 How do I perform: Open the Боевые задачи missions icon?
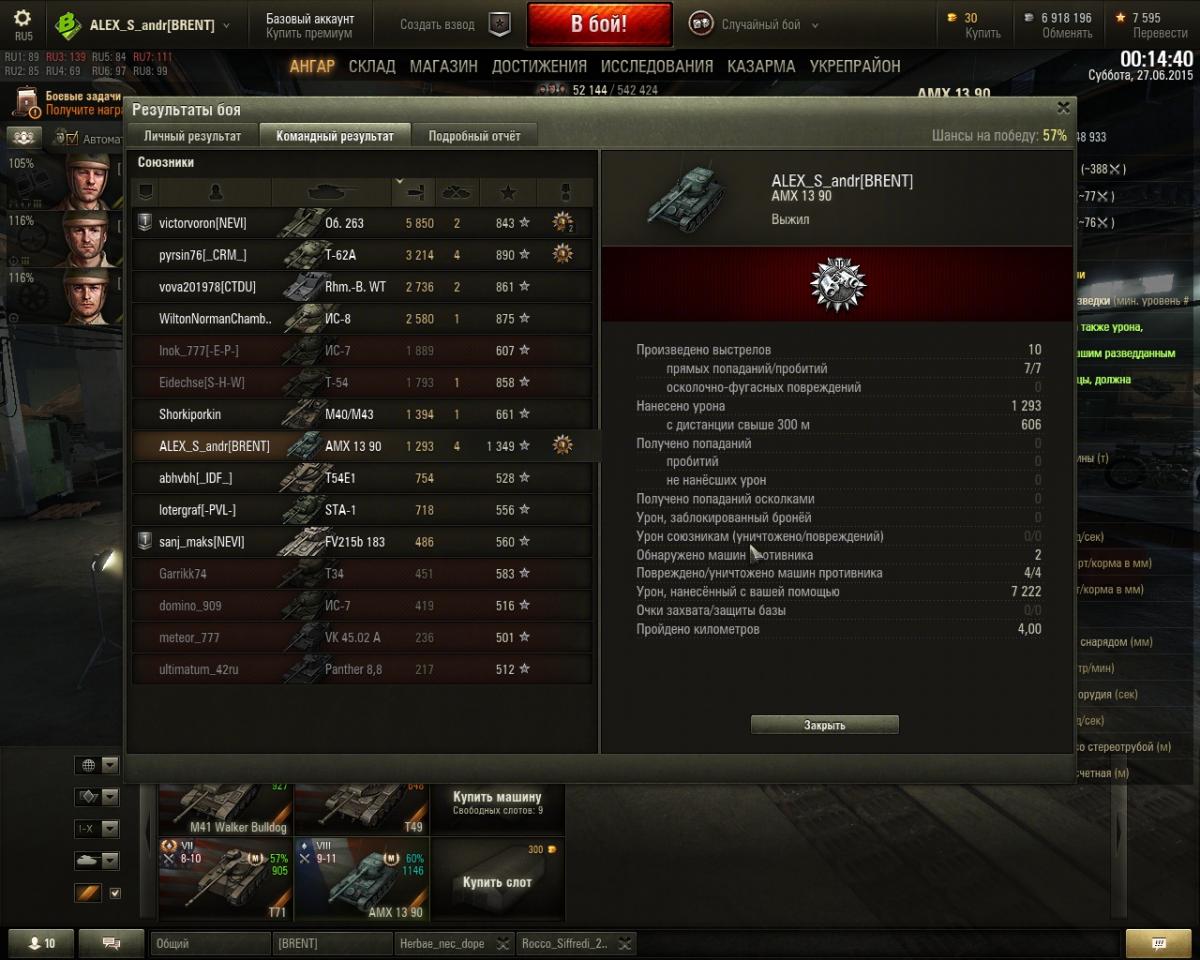(x=27, y=103)
